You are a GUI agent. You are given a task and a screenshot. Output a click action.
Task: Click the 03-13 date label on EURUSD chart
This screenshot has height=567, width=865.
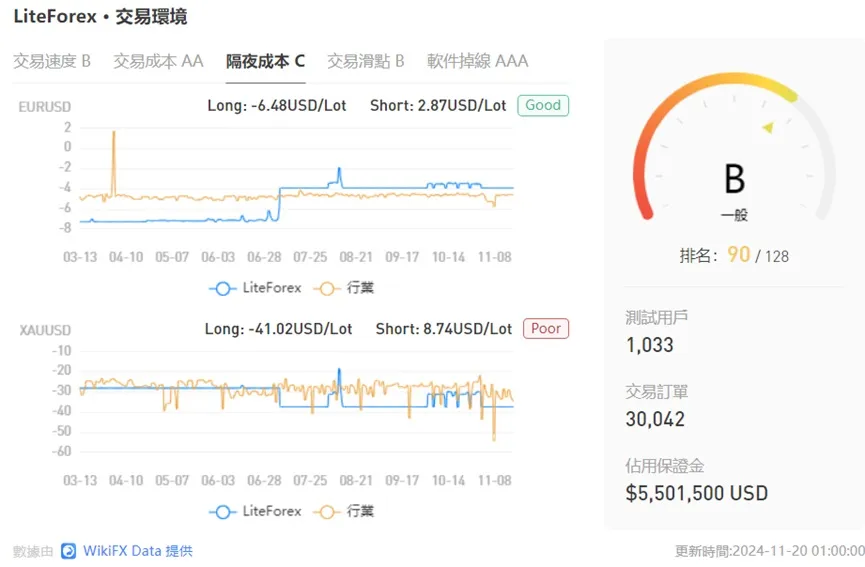[80, 257]
